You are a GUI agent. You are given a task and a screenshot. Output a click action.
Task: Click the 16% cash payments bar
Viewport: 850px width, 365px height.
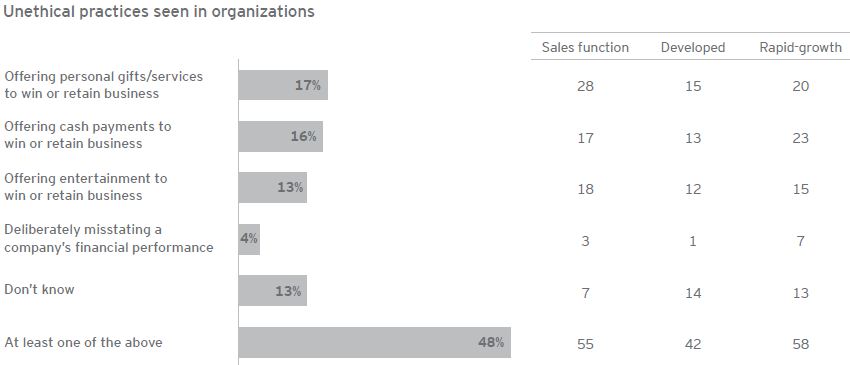click(281, 137)
